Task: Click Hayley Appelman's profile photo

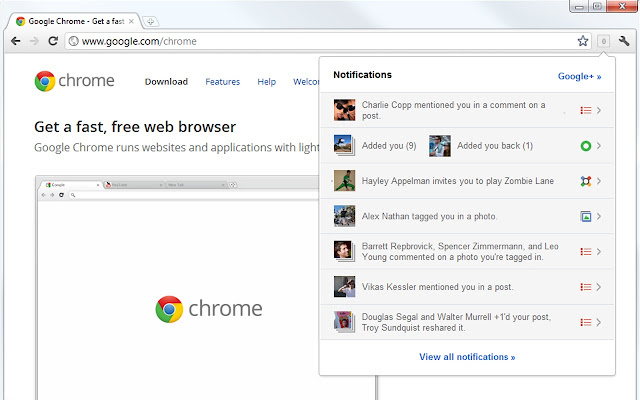Action: coord(344,180)
